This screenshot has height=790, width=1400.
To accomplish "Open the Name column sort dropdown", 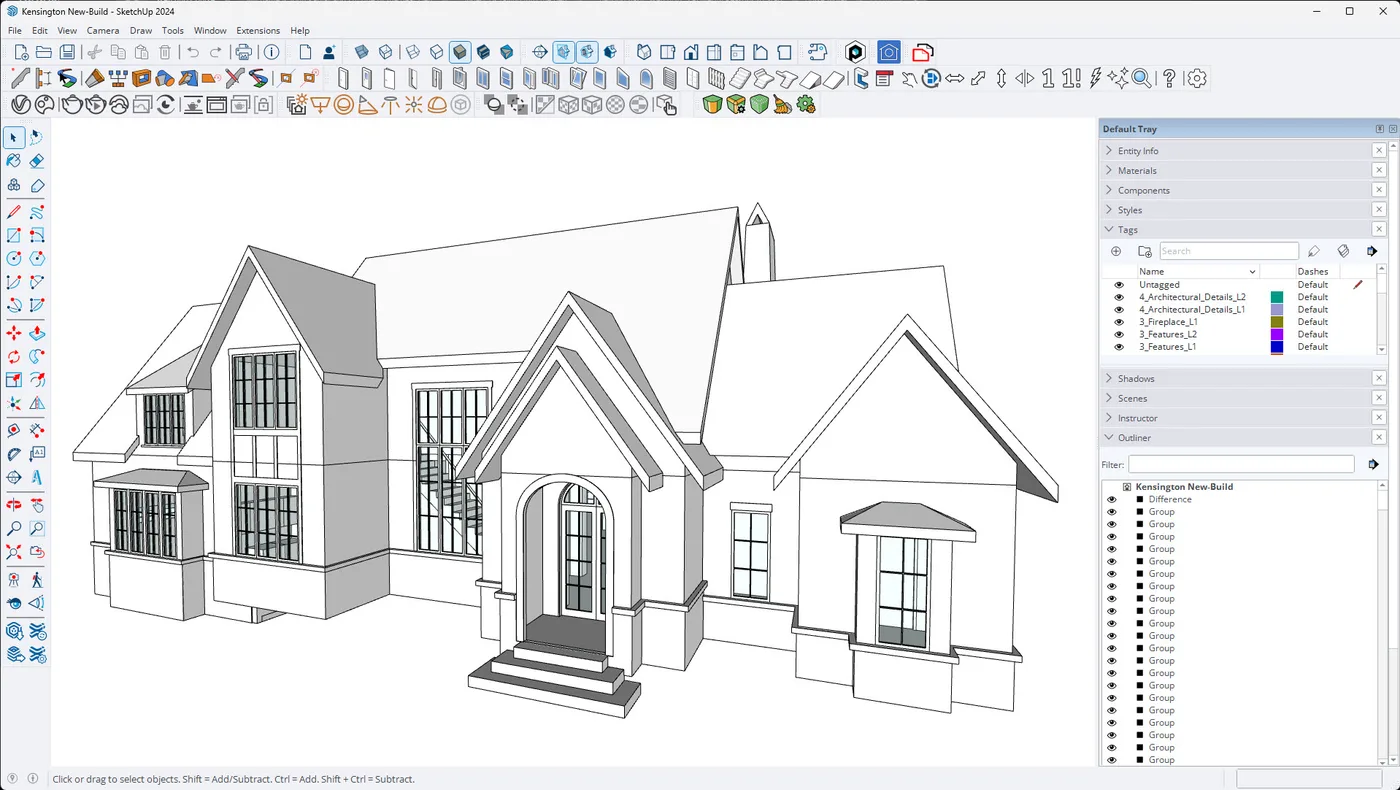I will point(1252,271).
